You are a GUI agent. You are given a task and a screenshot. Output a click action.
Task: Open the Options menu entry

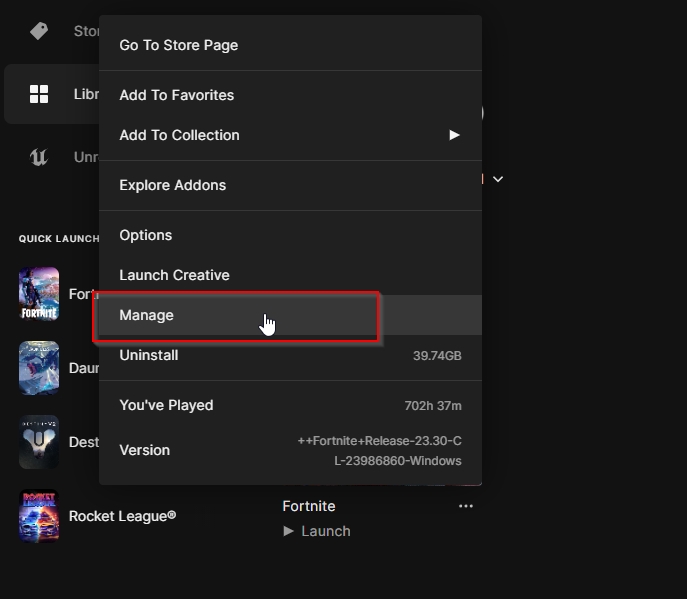290,235
